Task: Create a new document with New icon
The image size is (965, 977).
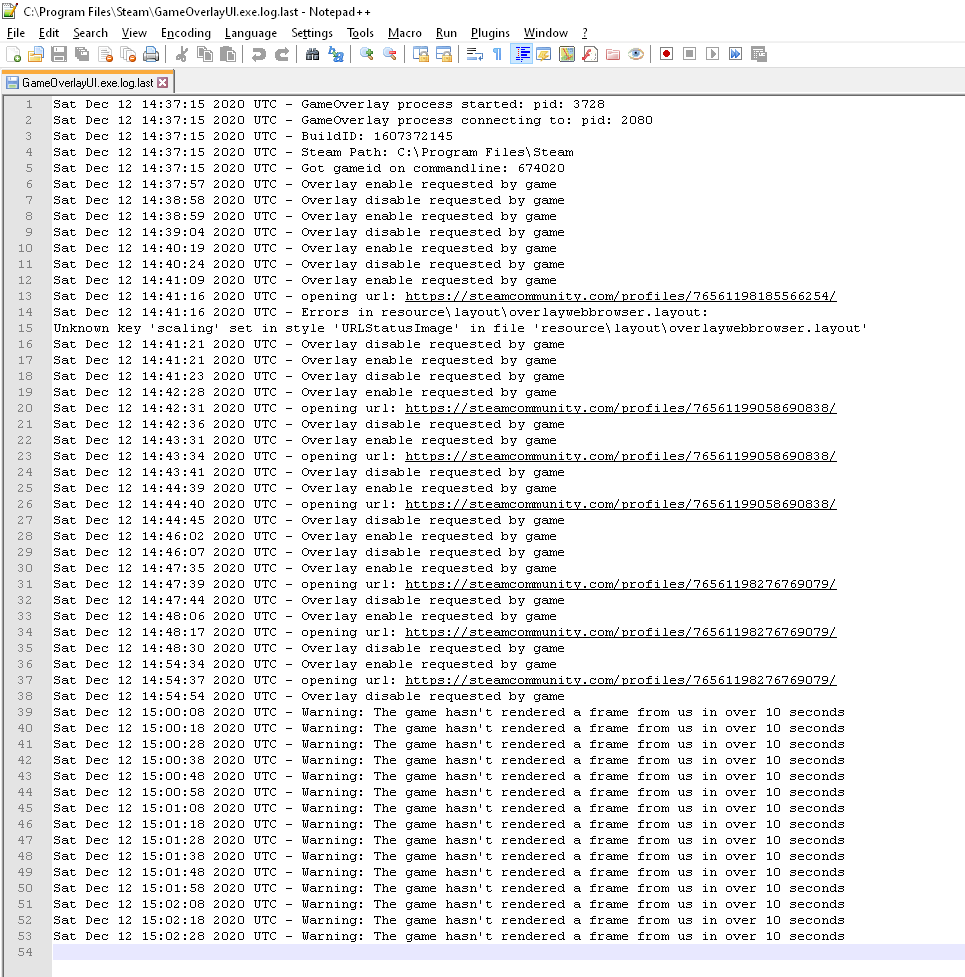Action: point(13,55)
